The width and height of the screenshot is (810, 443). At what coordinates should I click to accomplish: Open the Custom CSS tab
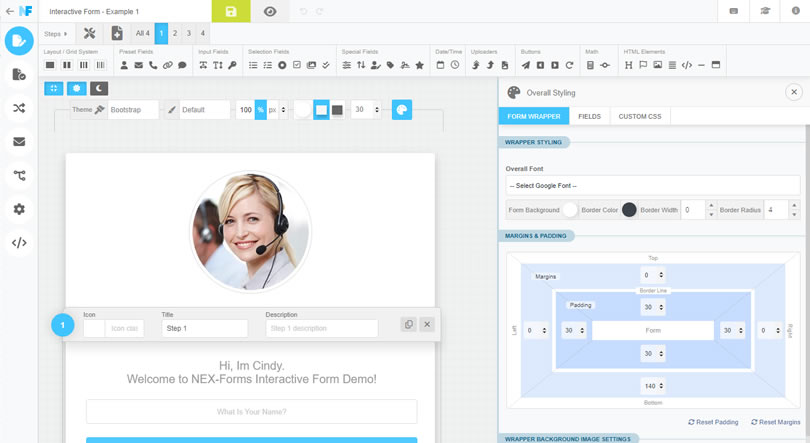(x=640, y=116)
